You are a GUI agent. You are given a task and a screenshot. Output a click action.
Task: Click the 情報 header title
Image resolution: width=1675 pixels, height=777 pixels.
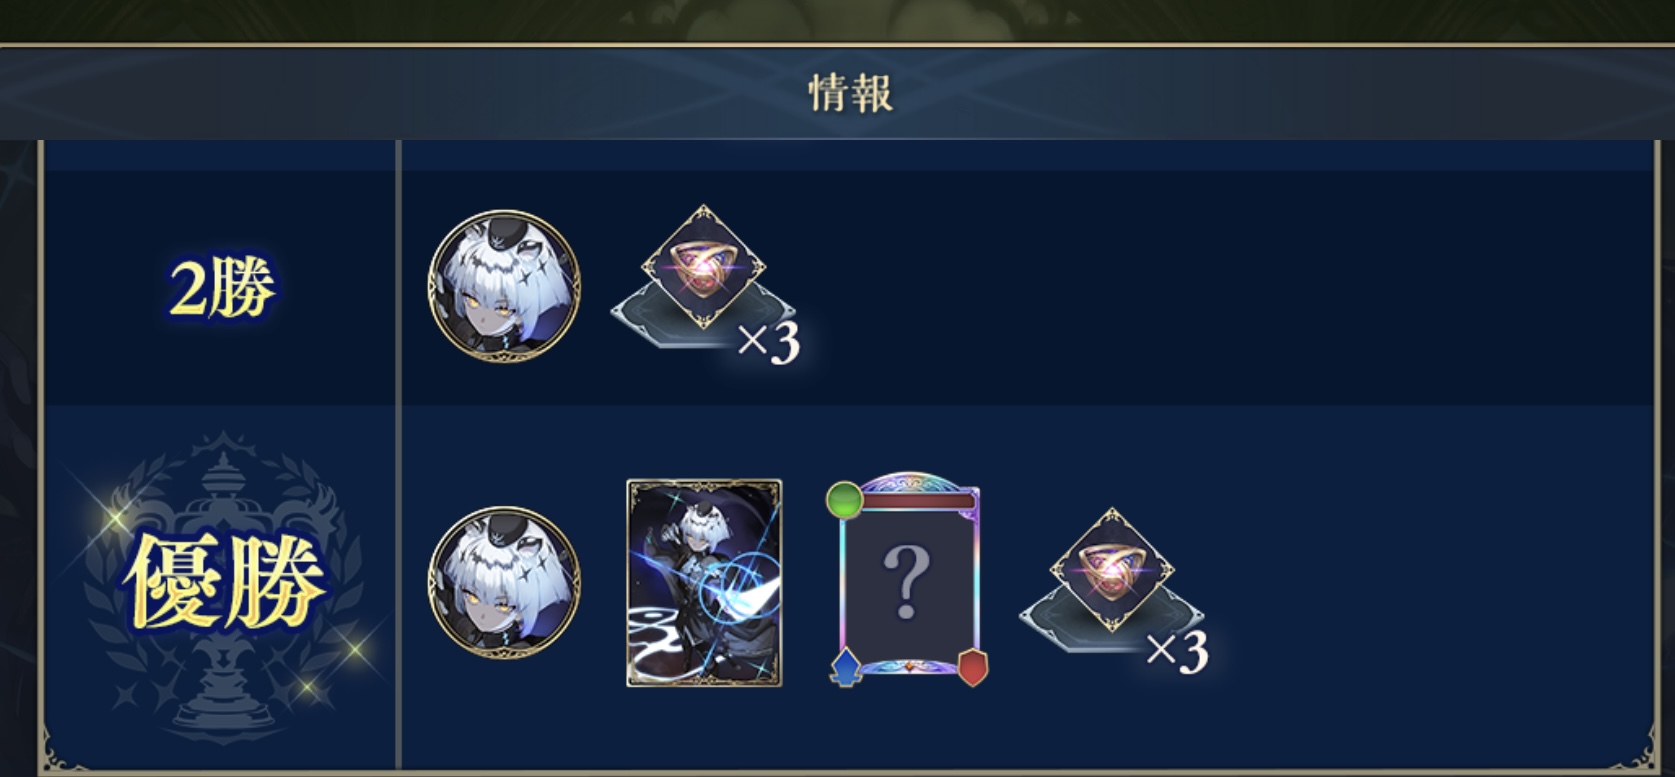coord(851,93)
